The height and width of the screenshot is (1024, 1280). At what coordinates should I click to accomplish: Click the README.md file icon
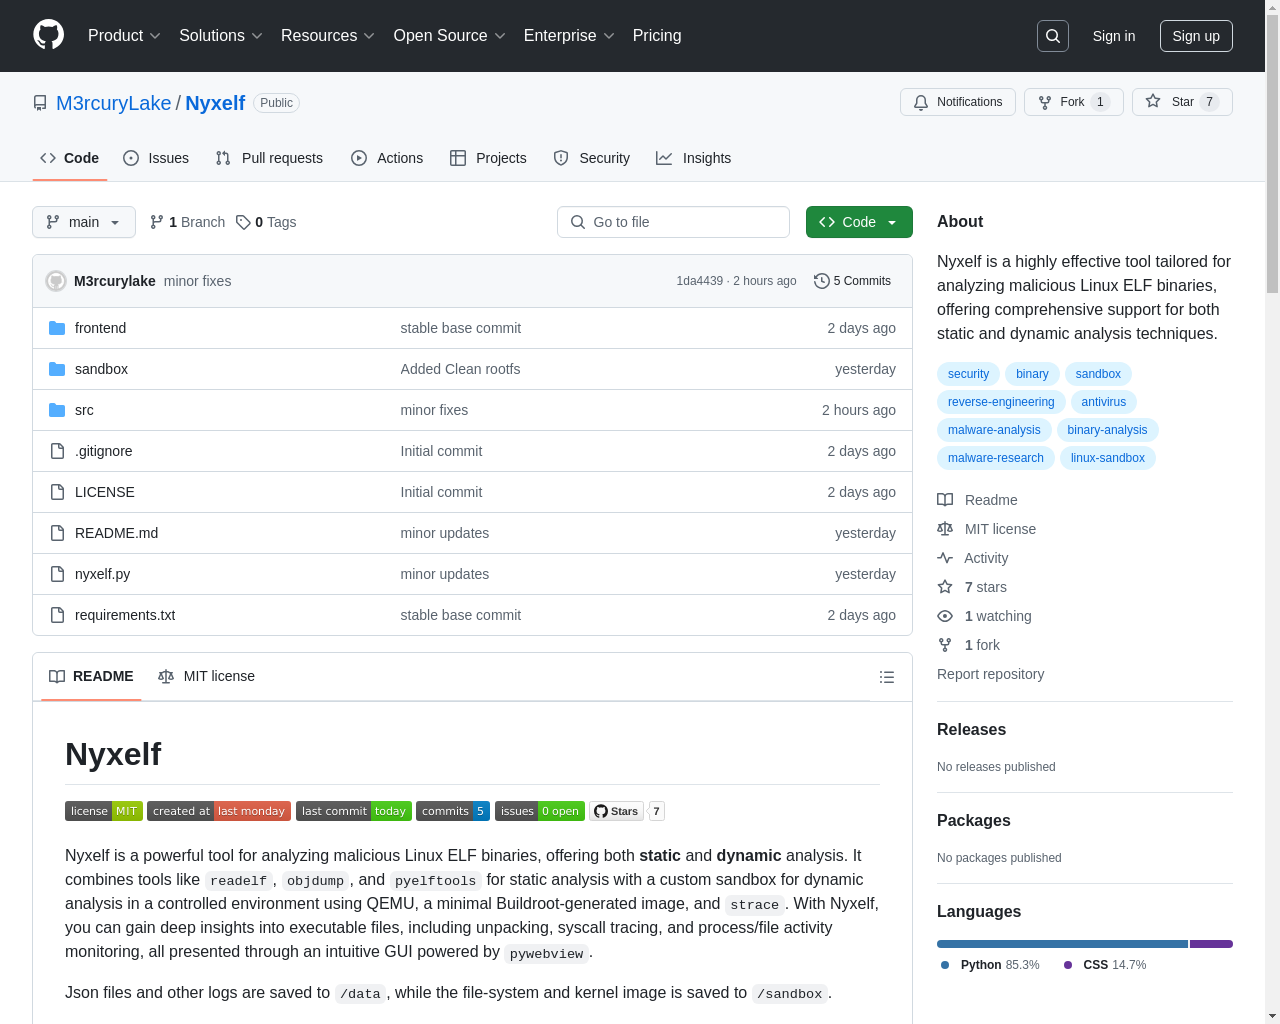[57, 533]
